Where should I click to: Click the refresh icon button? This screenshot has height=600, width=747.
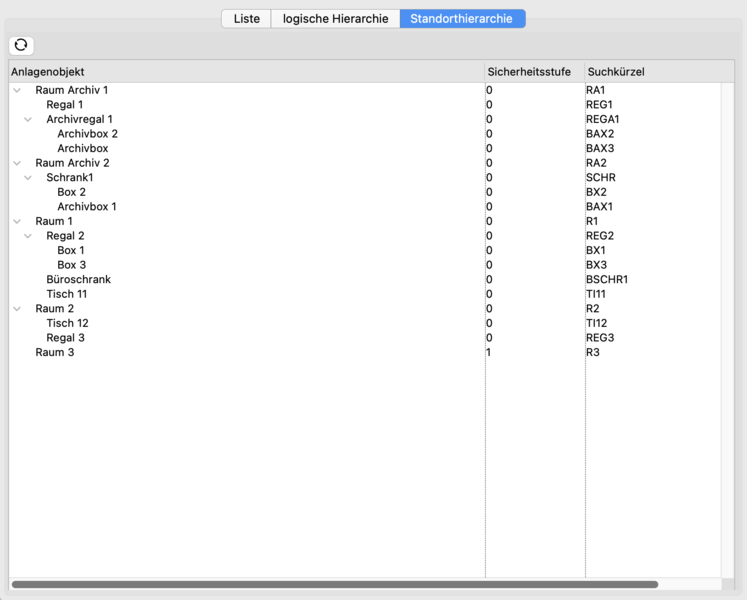pyautogui.click(x=21, y=45)
